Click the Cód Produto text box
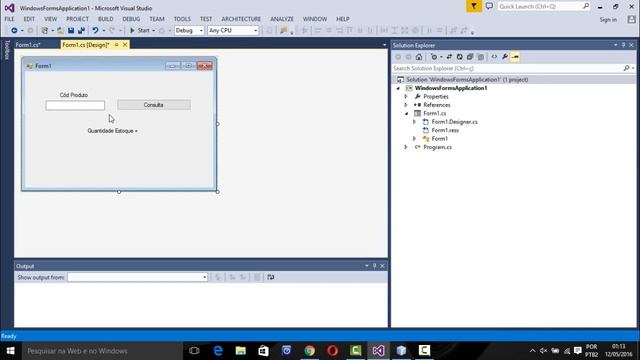This screenshot has width=640, height=360. pyautogui.click(x=75, y=105)
